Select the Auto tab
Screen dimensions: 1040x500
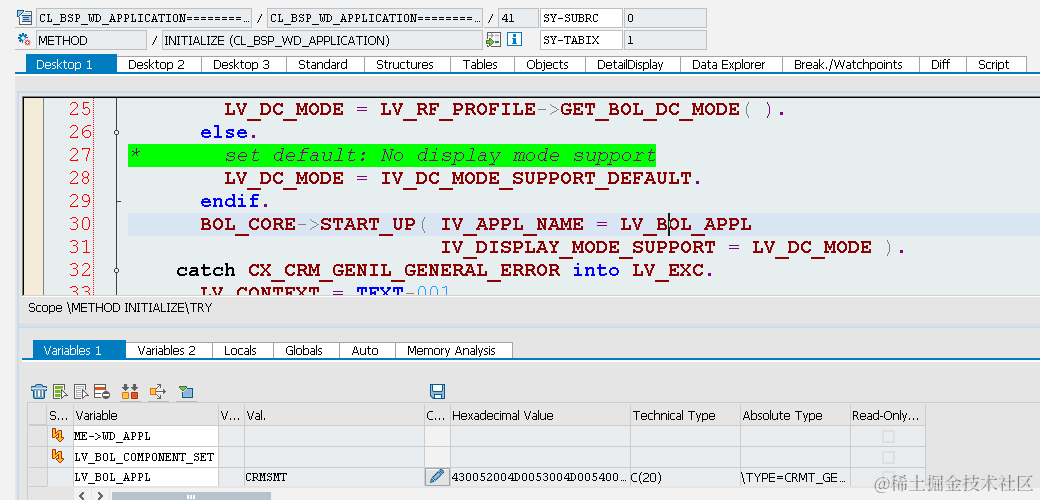tap(365, 350)
